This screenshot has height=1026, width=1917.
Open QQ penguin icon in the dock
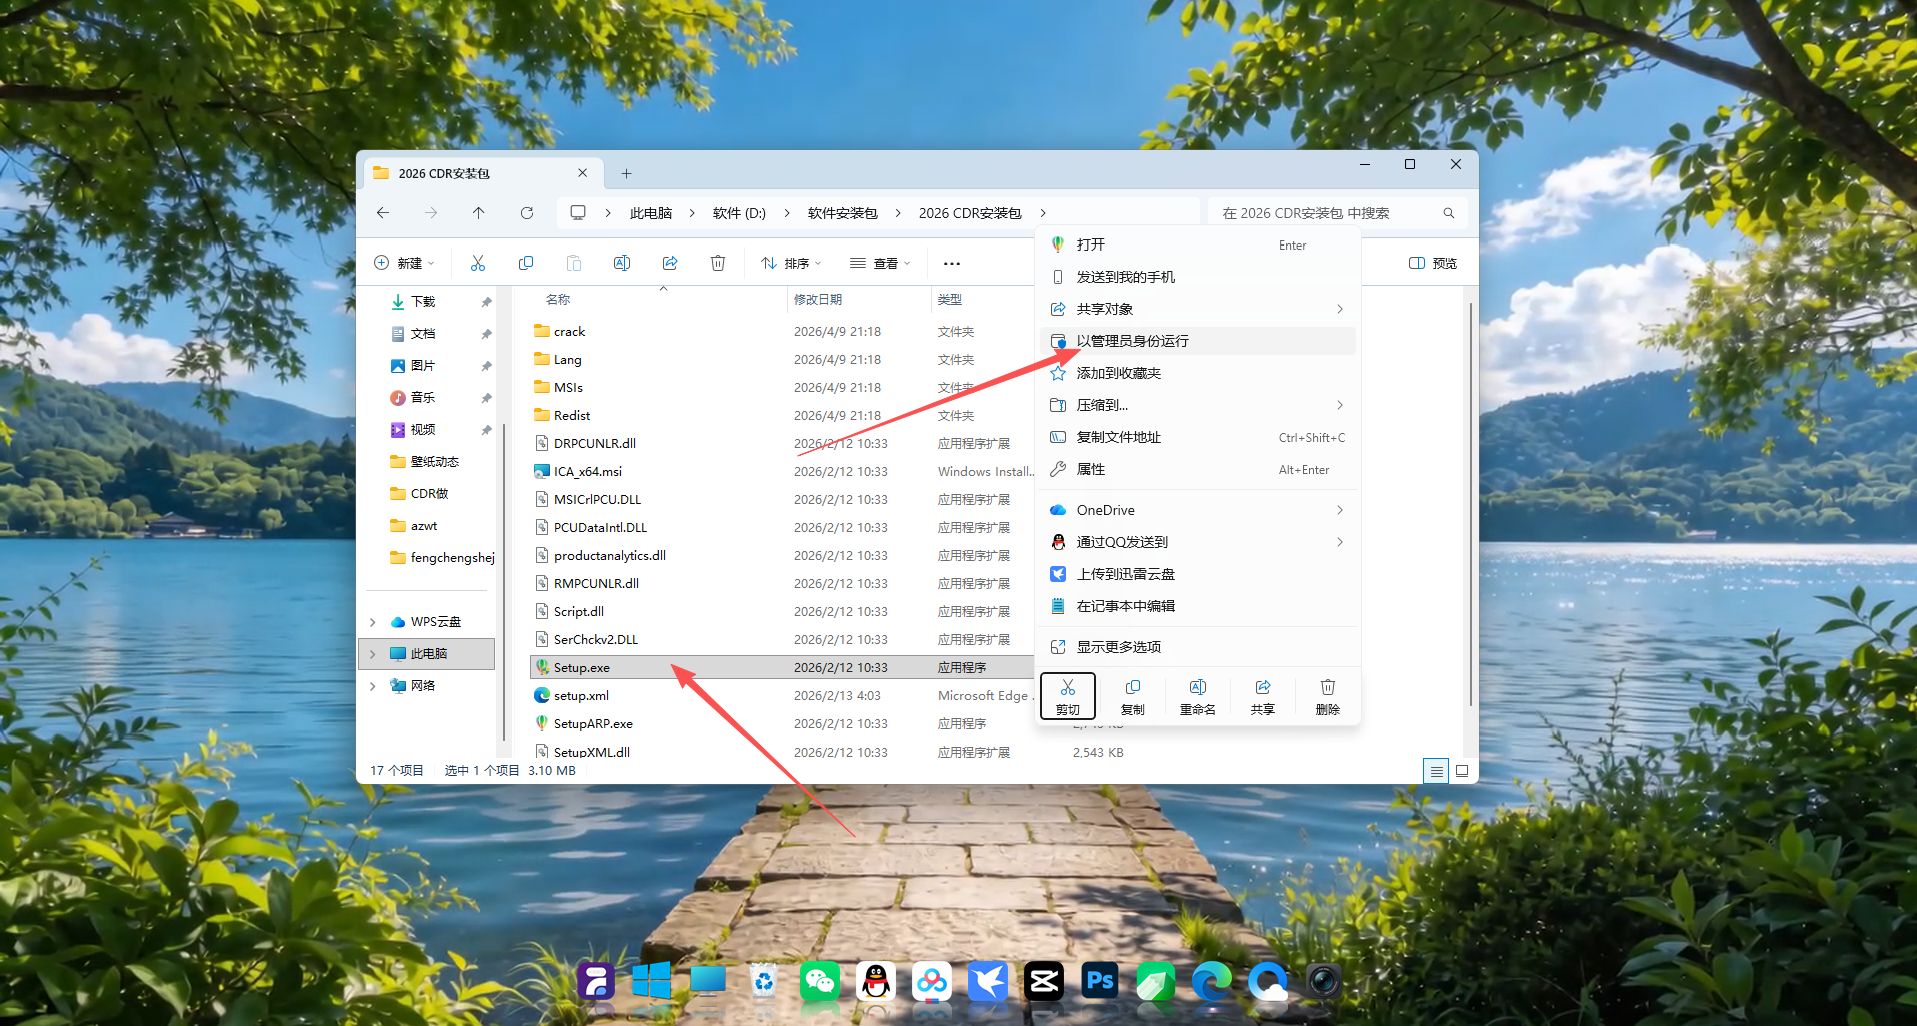[x=876, y=981]
